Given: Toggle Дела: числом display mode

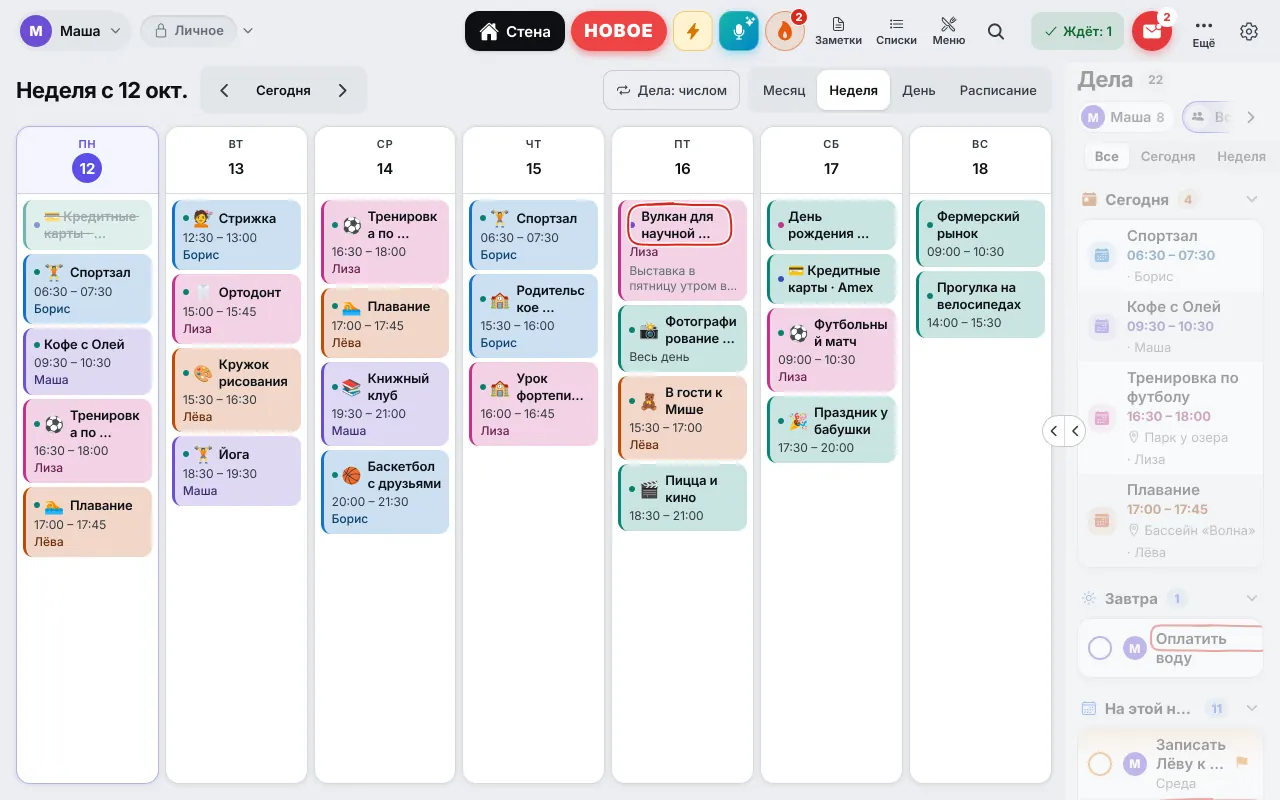Looking at the screenshot, I should 672,90.
